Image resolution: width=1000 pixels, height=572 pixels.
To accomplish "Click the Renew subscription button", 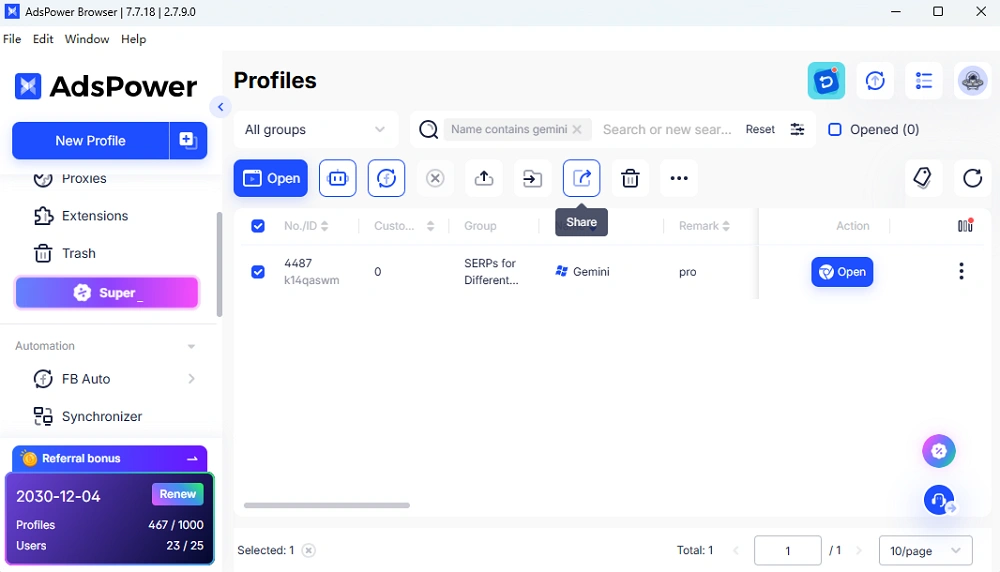I will (x=177, y=494).
